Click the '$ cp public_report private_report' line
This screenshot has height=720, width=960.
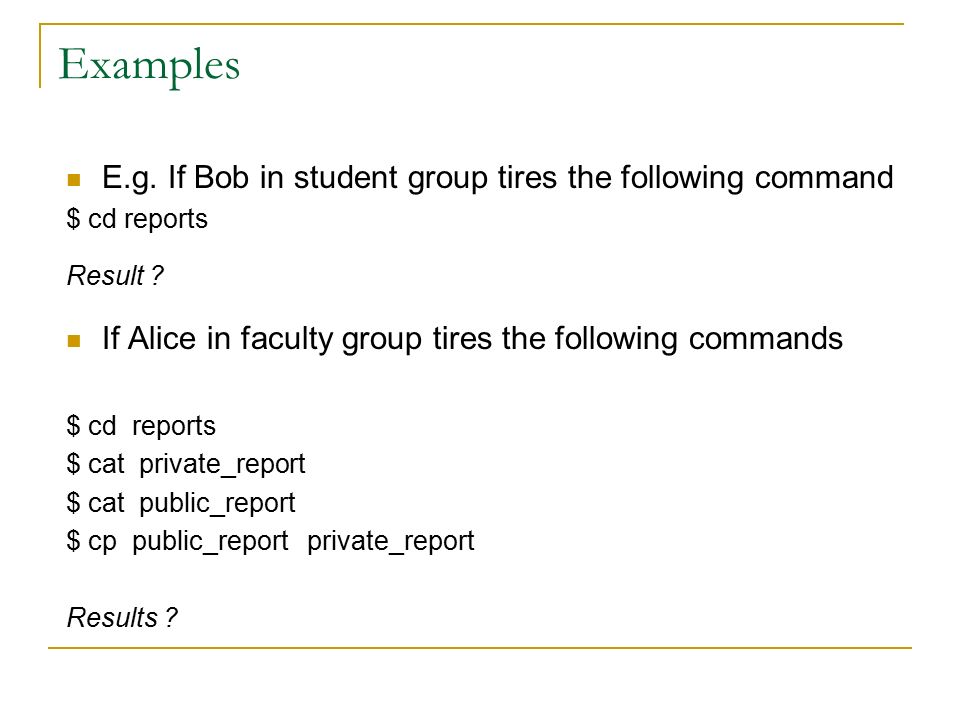coord(270,541)
